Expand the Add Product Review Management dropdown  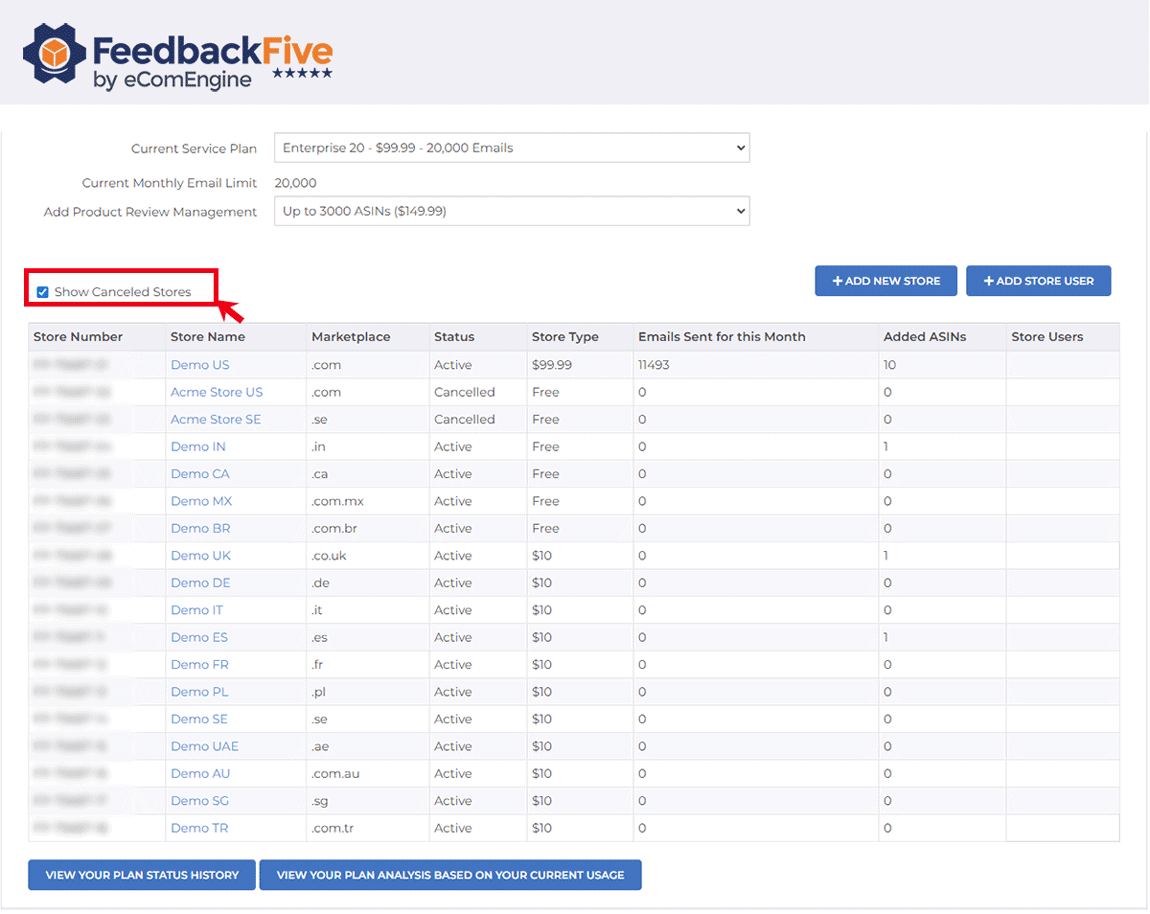click(511, 211)
